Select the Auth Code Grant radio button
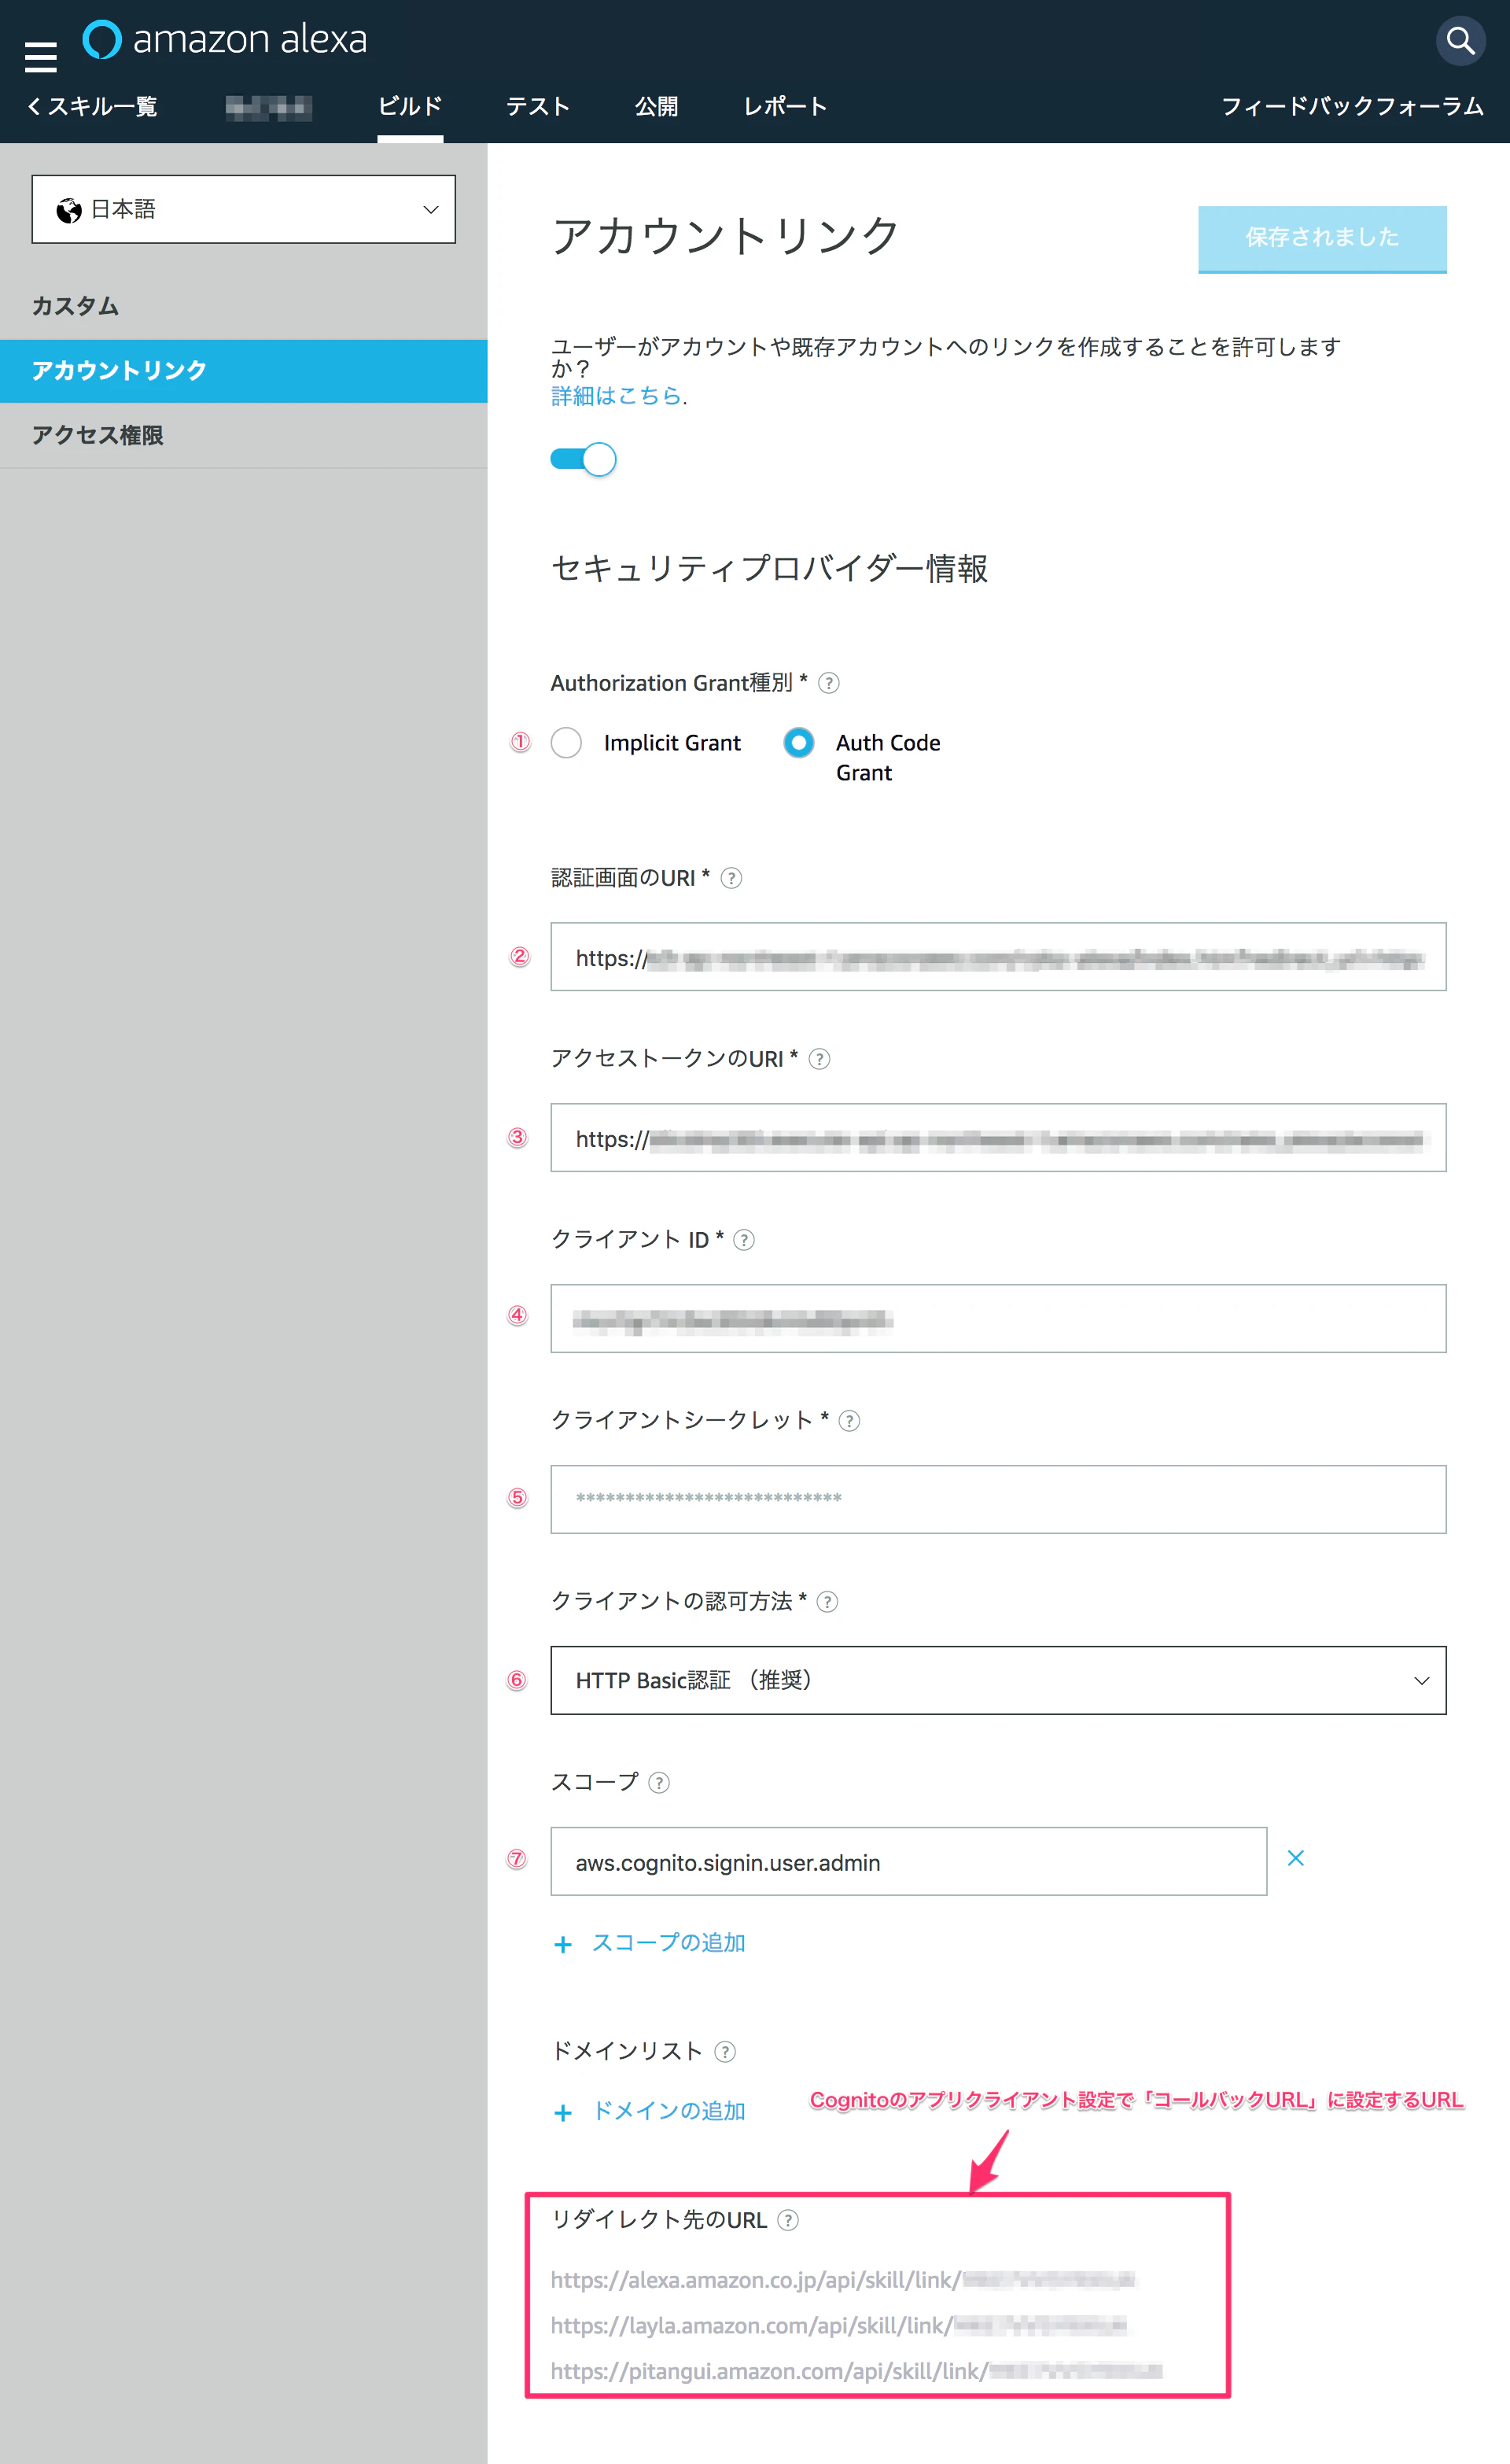This screenshot has width=1510, height=2464. [x=798, y=743]
